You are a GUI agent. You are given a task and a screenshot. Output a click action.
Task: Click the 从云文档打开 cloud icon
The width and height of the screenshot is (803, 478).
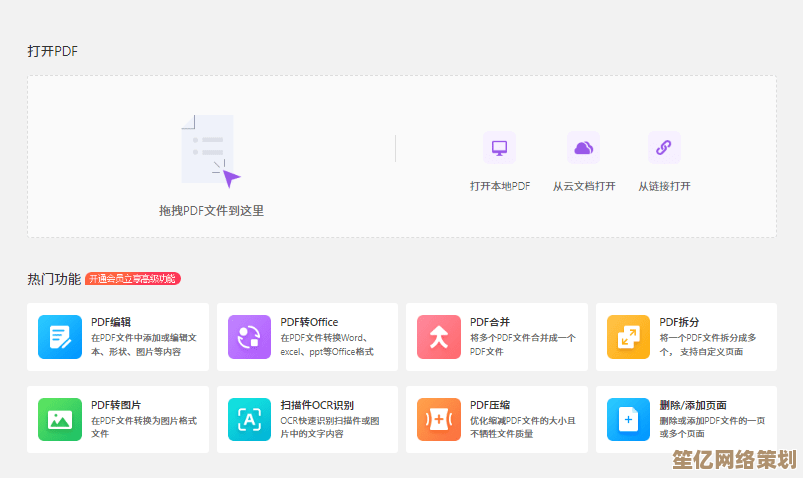coord(583,148)
